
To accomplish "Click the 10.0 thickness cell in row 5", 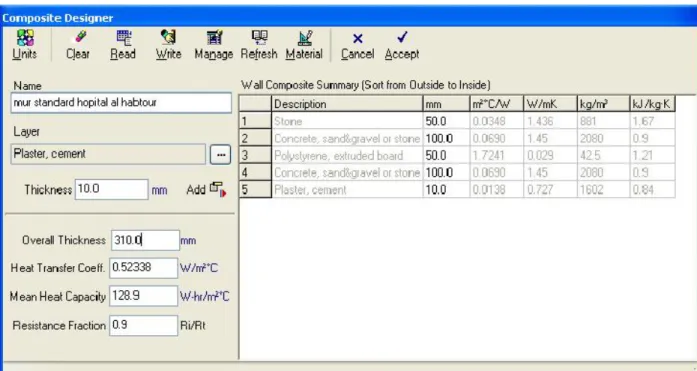I will coord(446,190).
